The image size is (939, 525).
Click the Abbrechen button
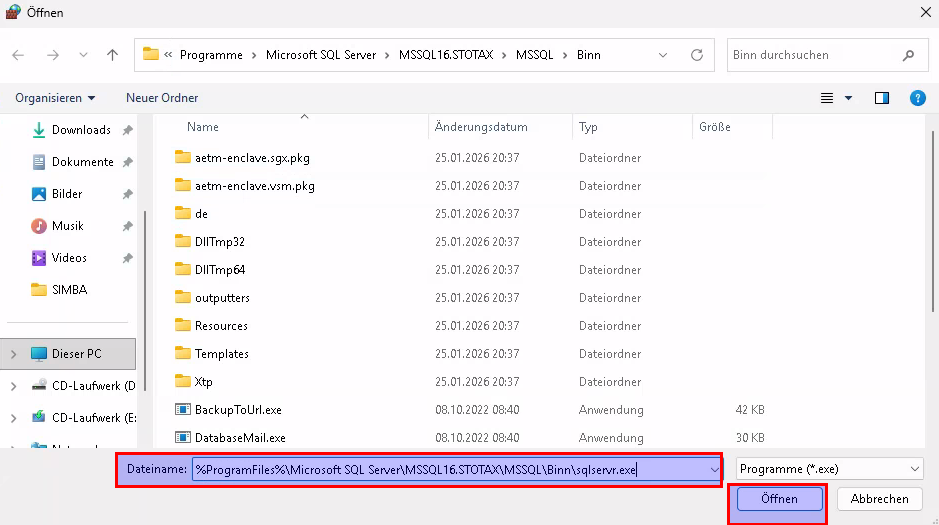879,499
